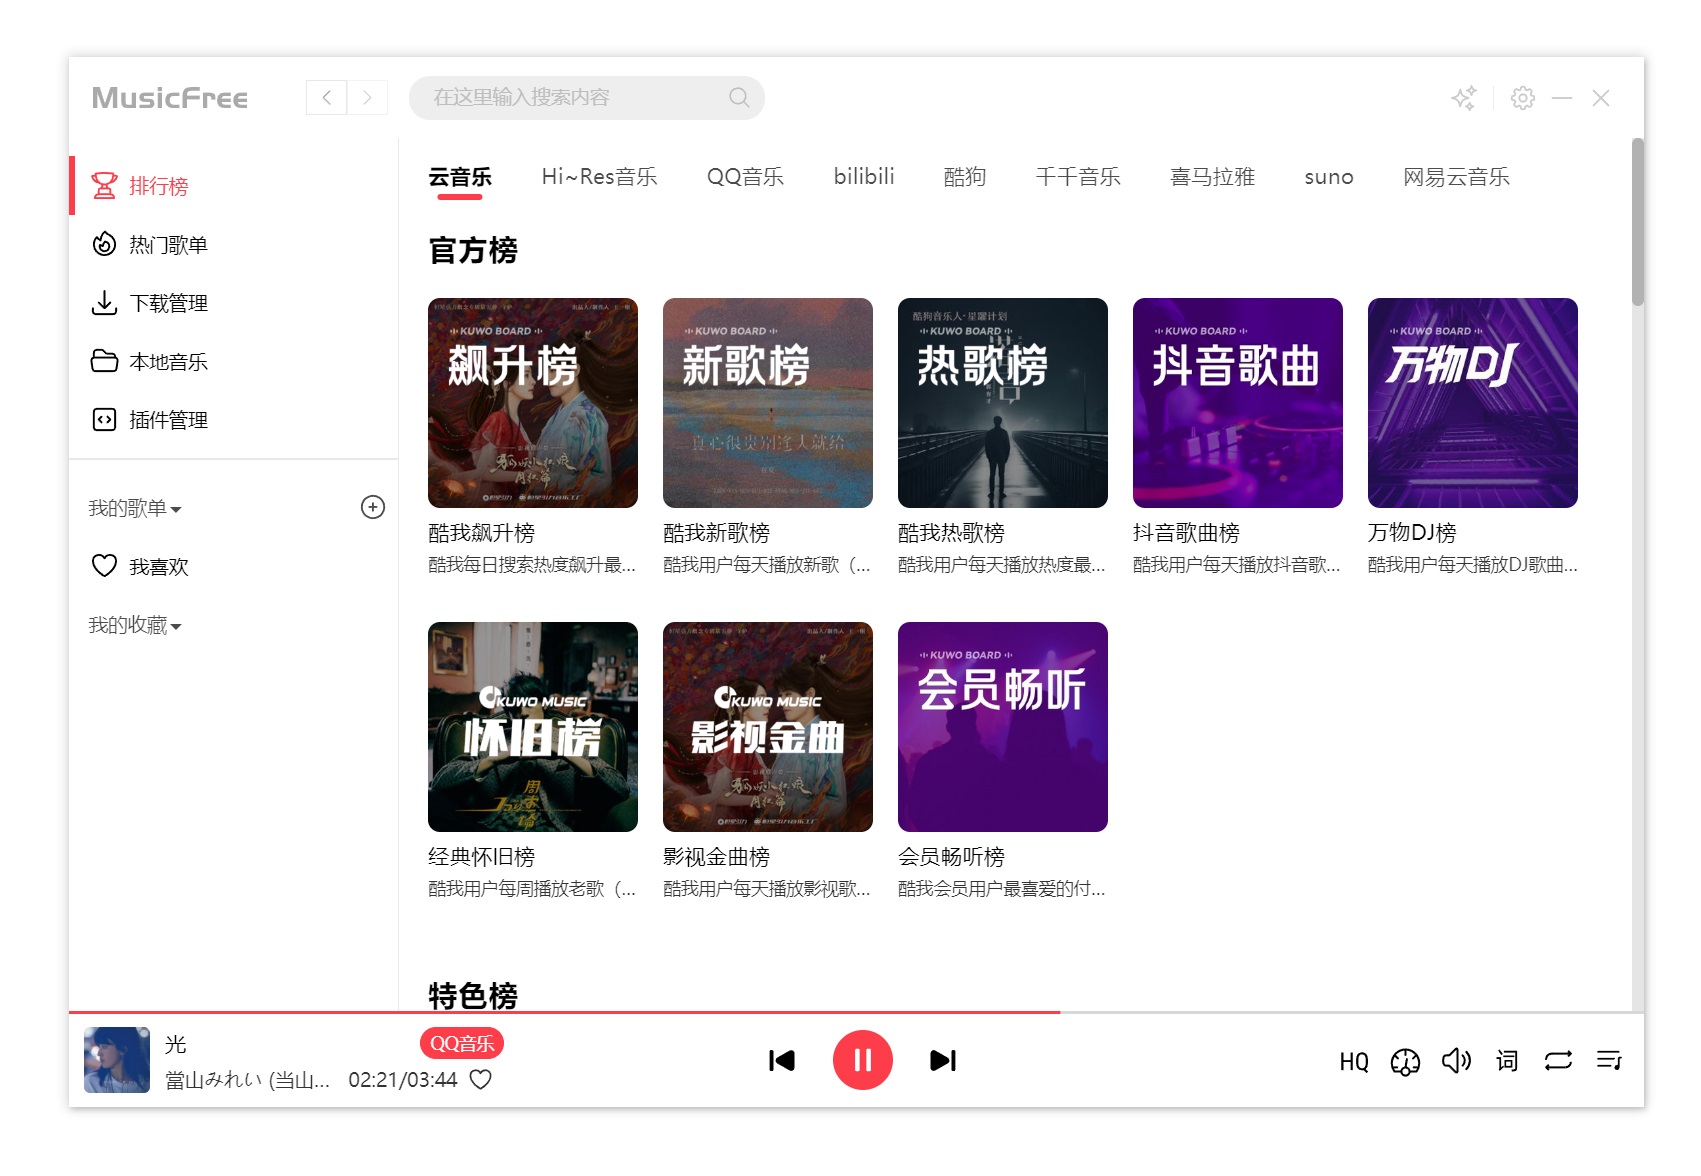Click the QQ音乐 source badge
This screenshot has width=1701, height=1176.
coord(461,1043)
